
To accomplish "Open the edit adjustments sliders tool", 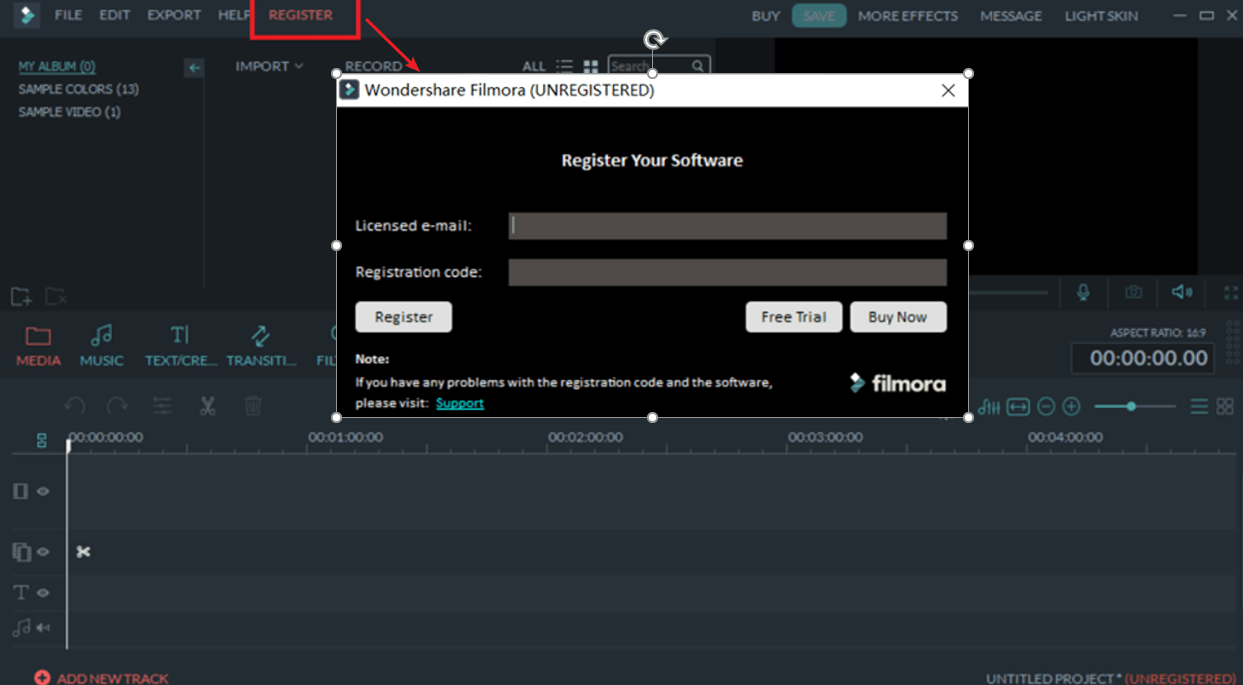I will [x=162, y=406].
